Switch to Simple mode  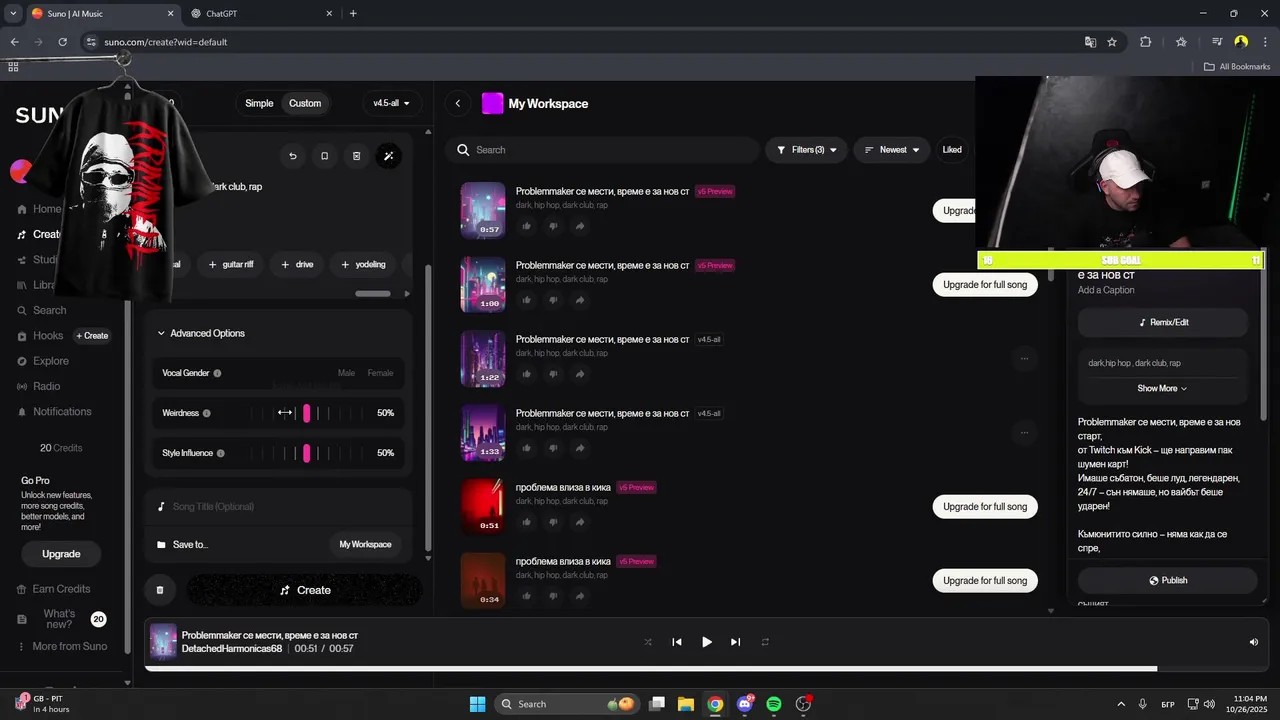tap(259, 103)
